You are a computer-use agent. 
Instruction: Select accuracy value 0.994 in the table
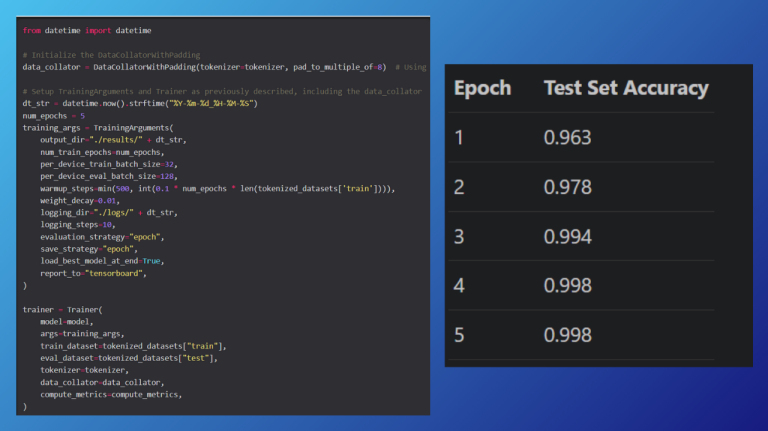[567, 237]
